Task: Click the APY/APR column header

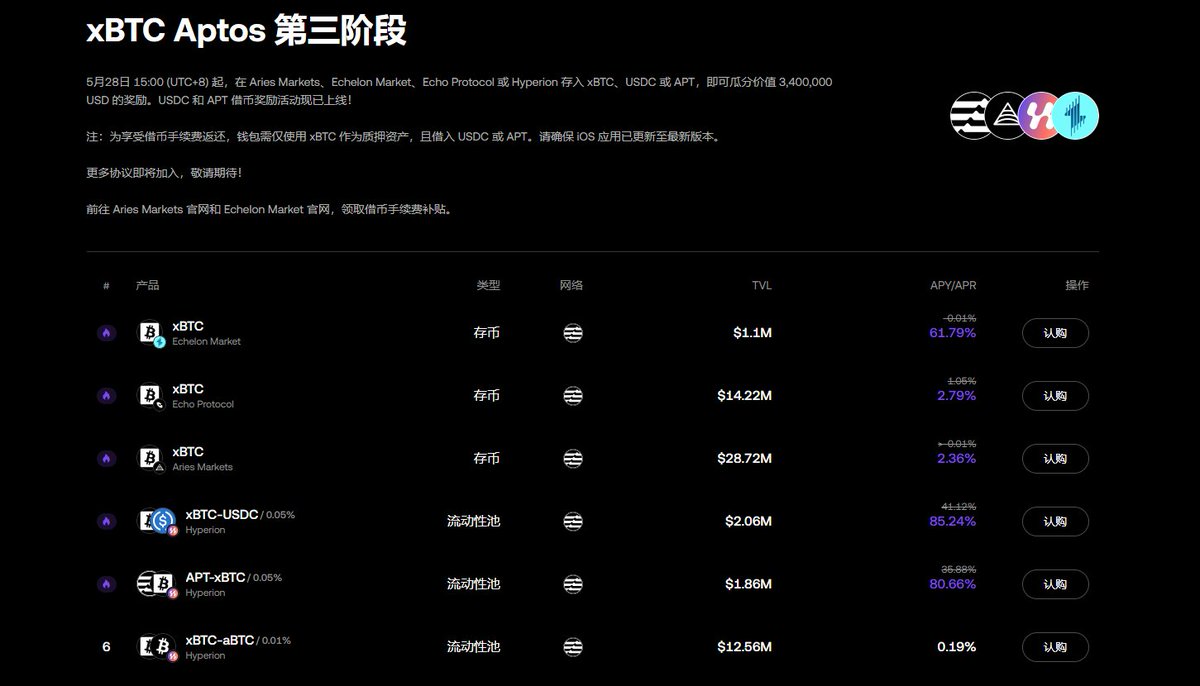Action: coord(953,285)
